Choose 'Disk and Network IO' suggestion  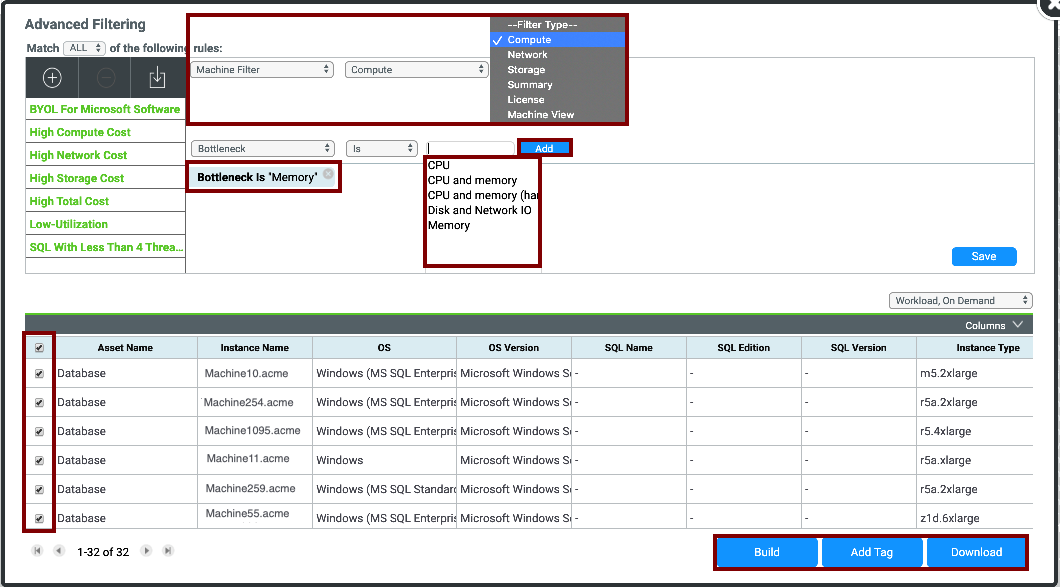coord(479,210)
